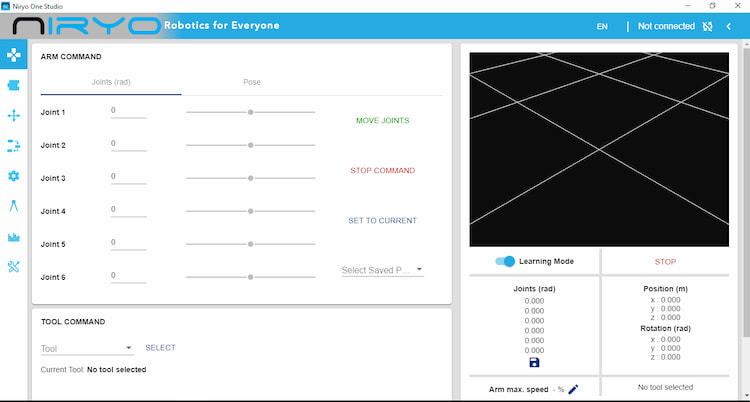Image resolution: width=750 pixels, height=402 pixels.
Task: Open the arm command gamepad panel
Action: (x=13, y=56)
